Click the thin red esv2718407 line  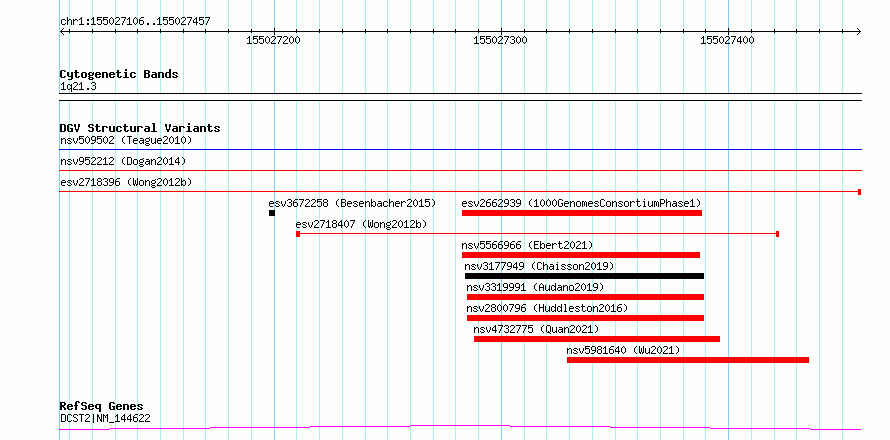[538, 234]
